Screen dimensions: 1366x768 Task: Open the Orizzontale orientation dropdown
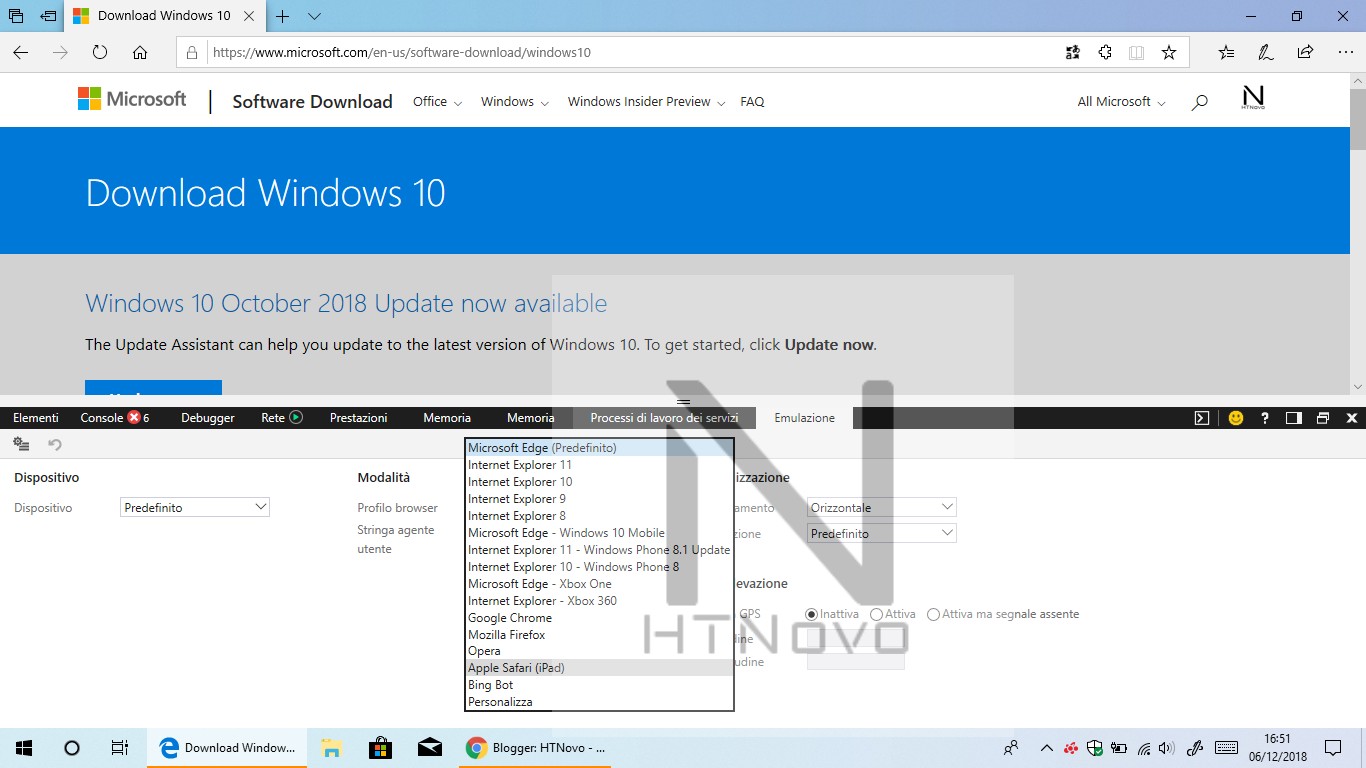[882, 507]
